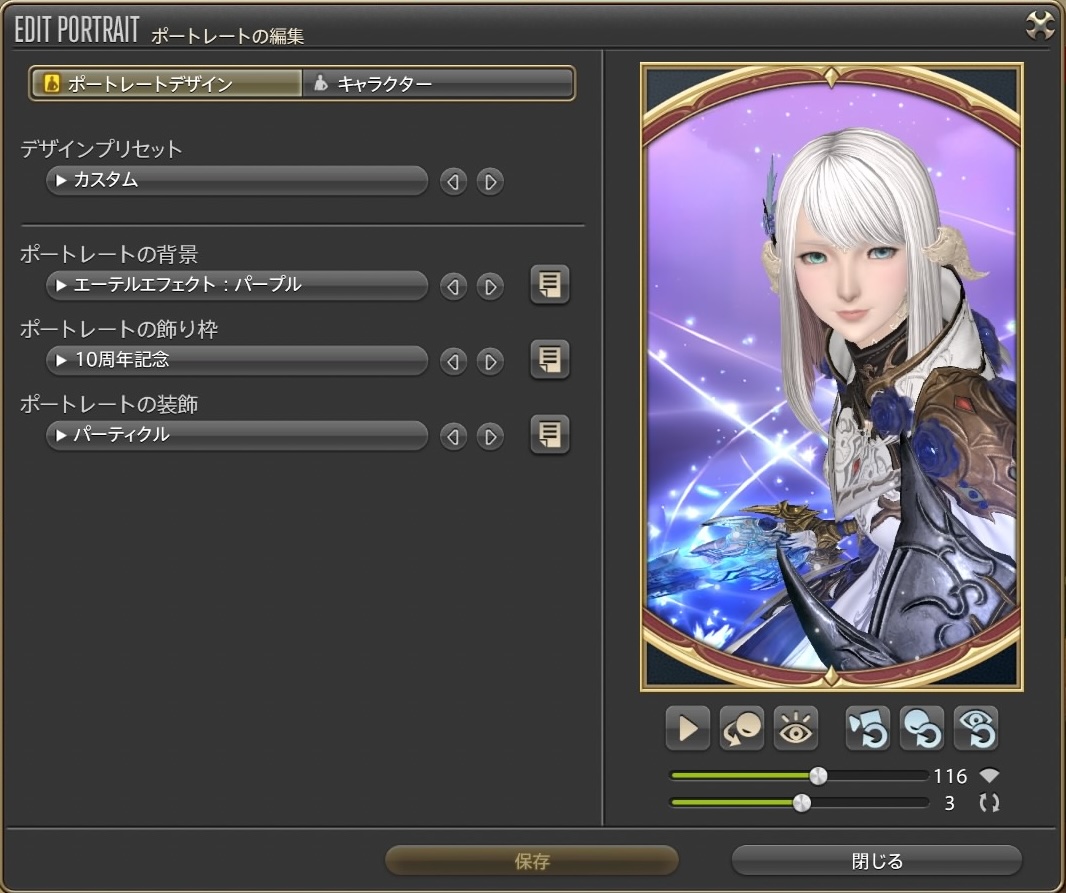1066x893 pixels.
Task: Expand the 10周年記念 frame dropdown
Action: pos(237,360)
